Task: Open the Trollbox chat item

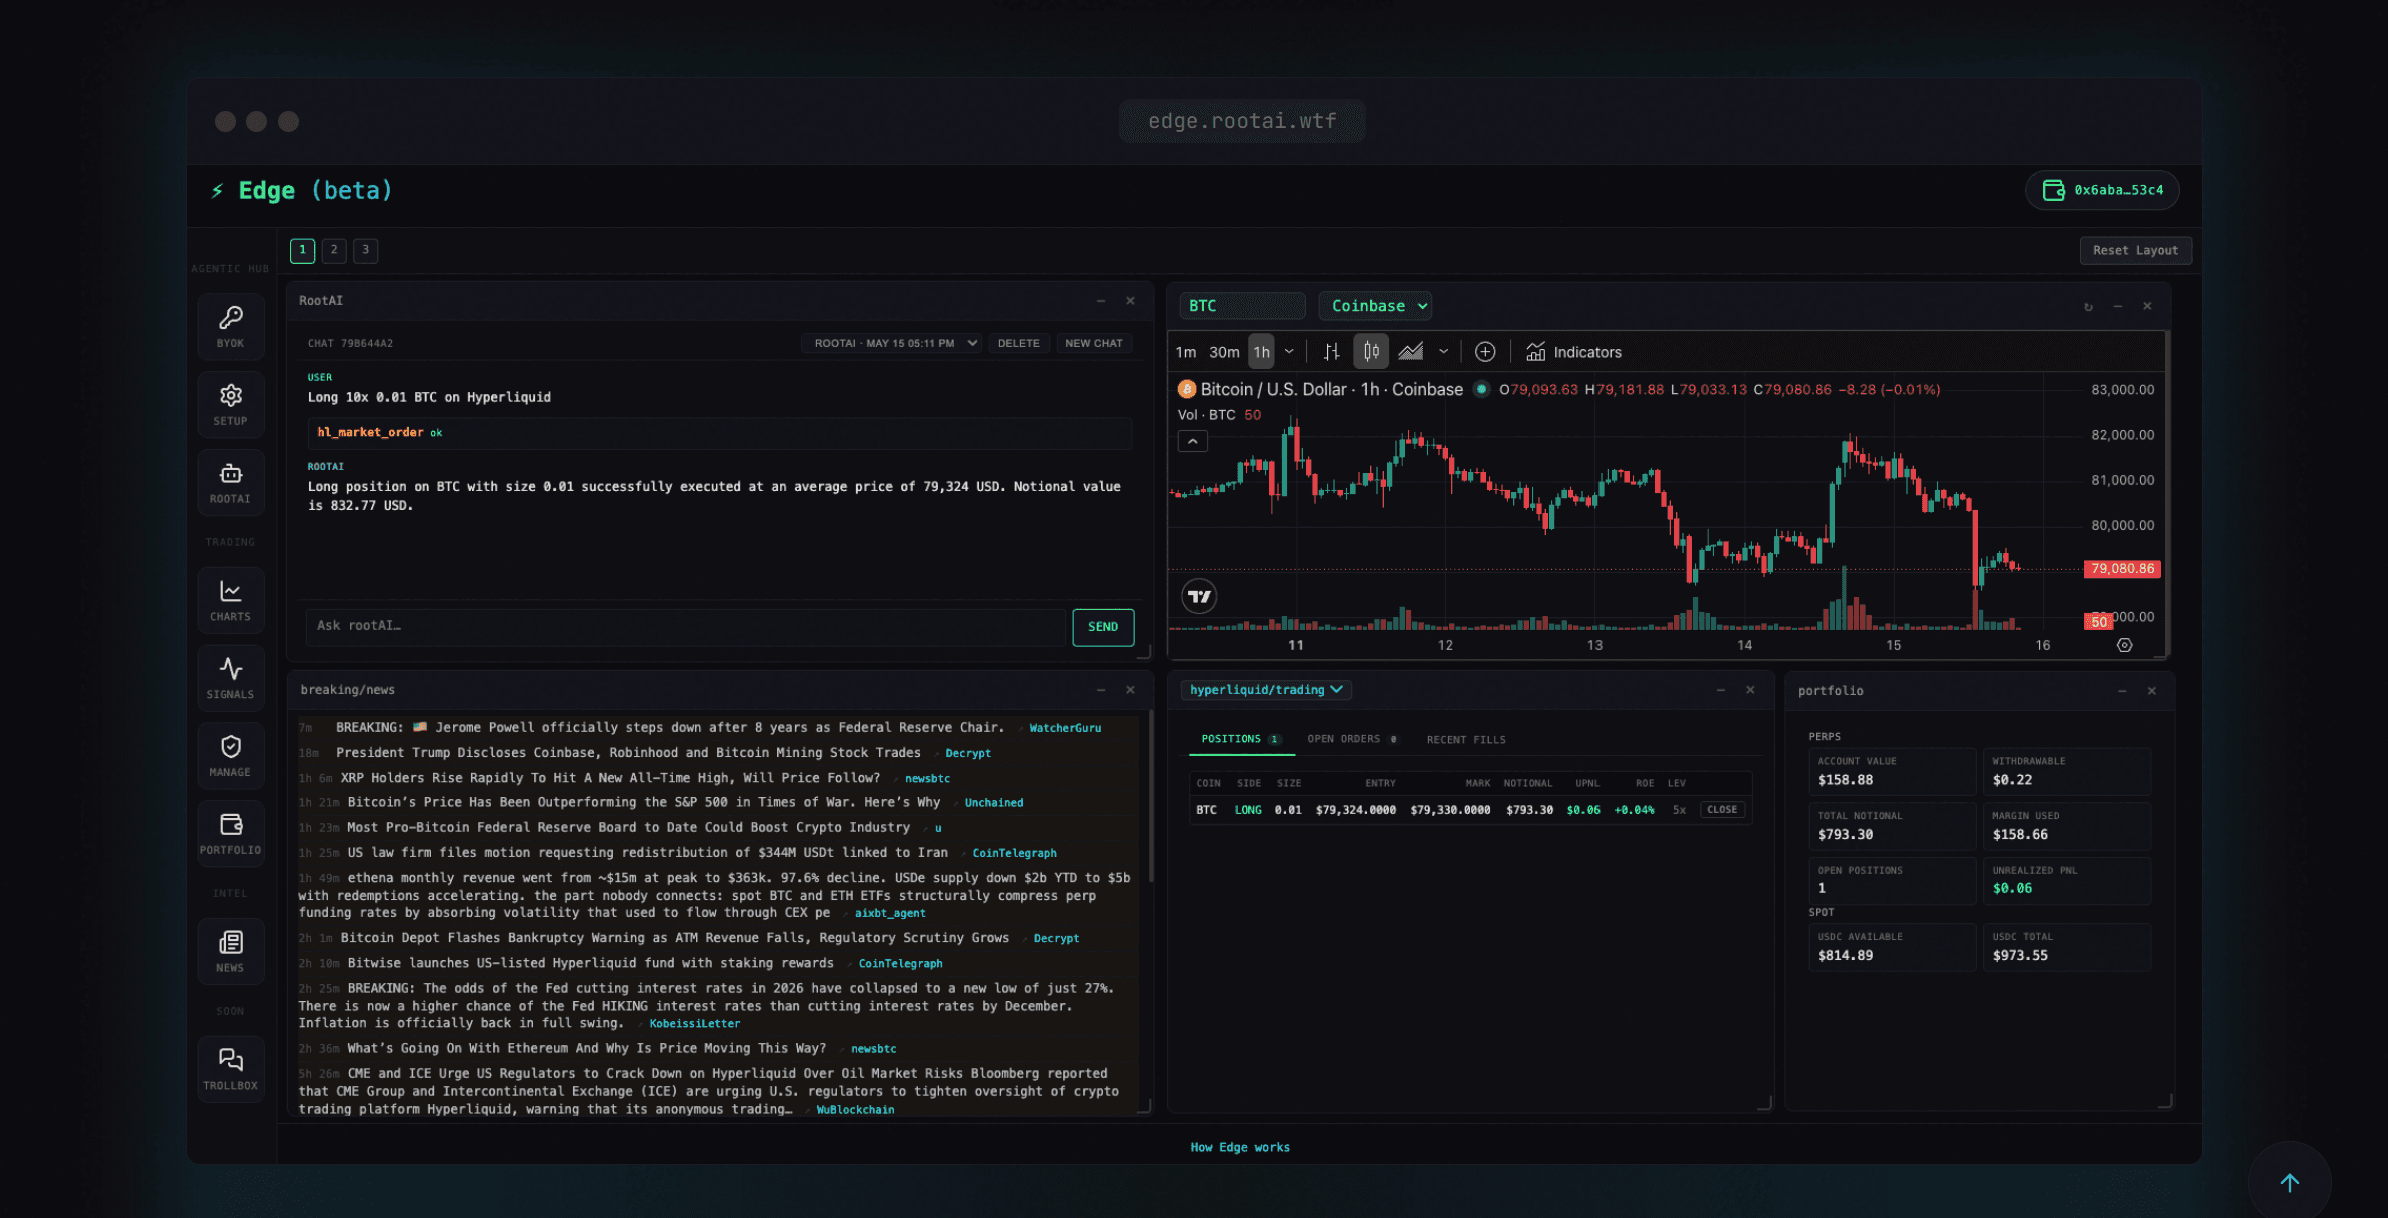Action: pyautogui.click(x=230, y=1069)
